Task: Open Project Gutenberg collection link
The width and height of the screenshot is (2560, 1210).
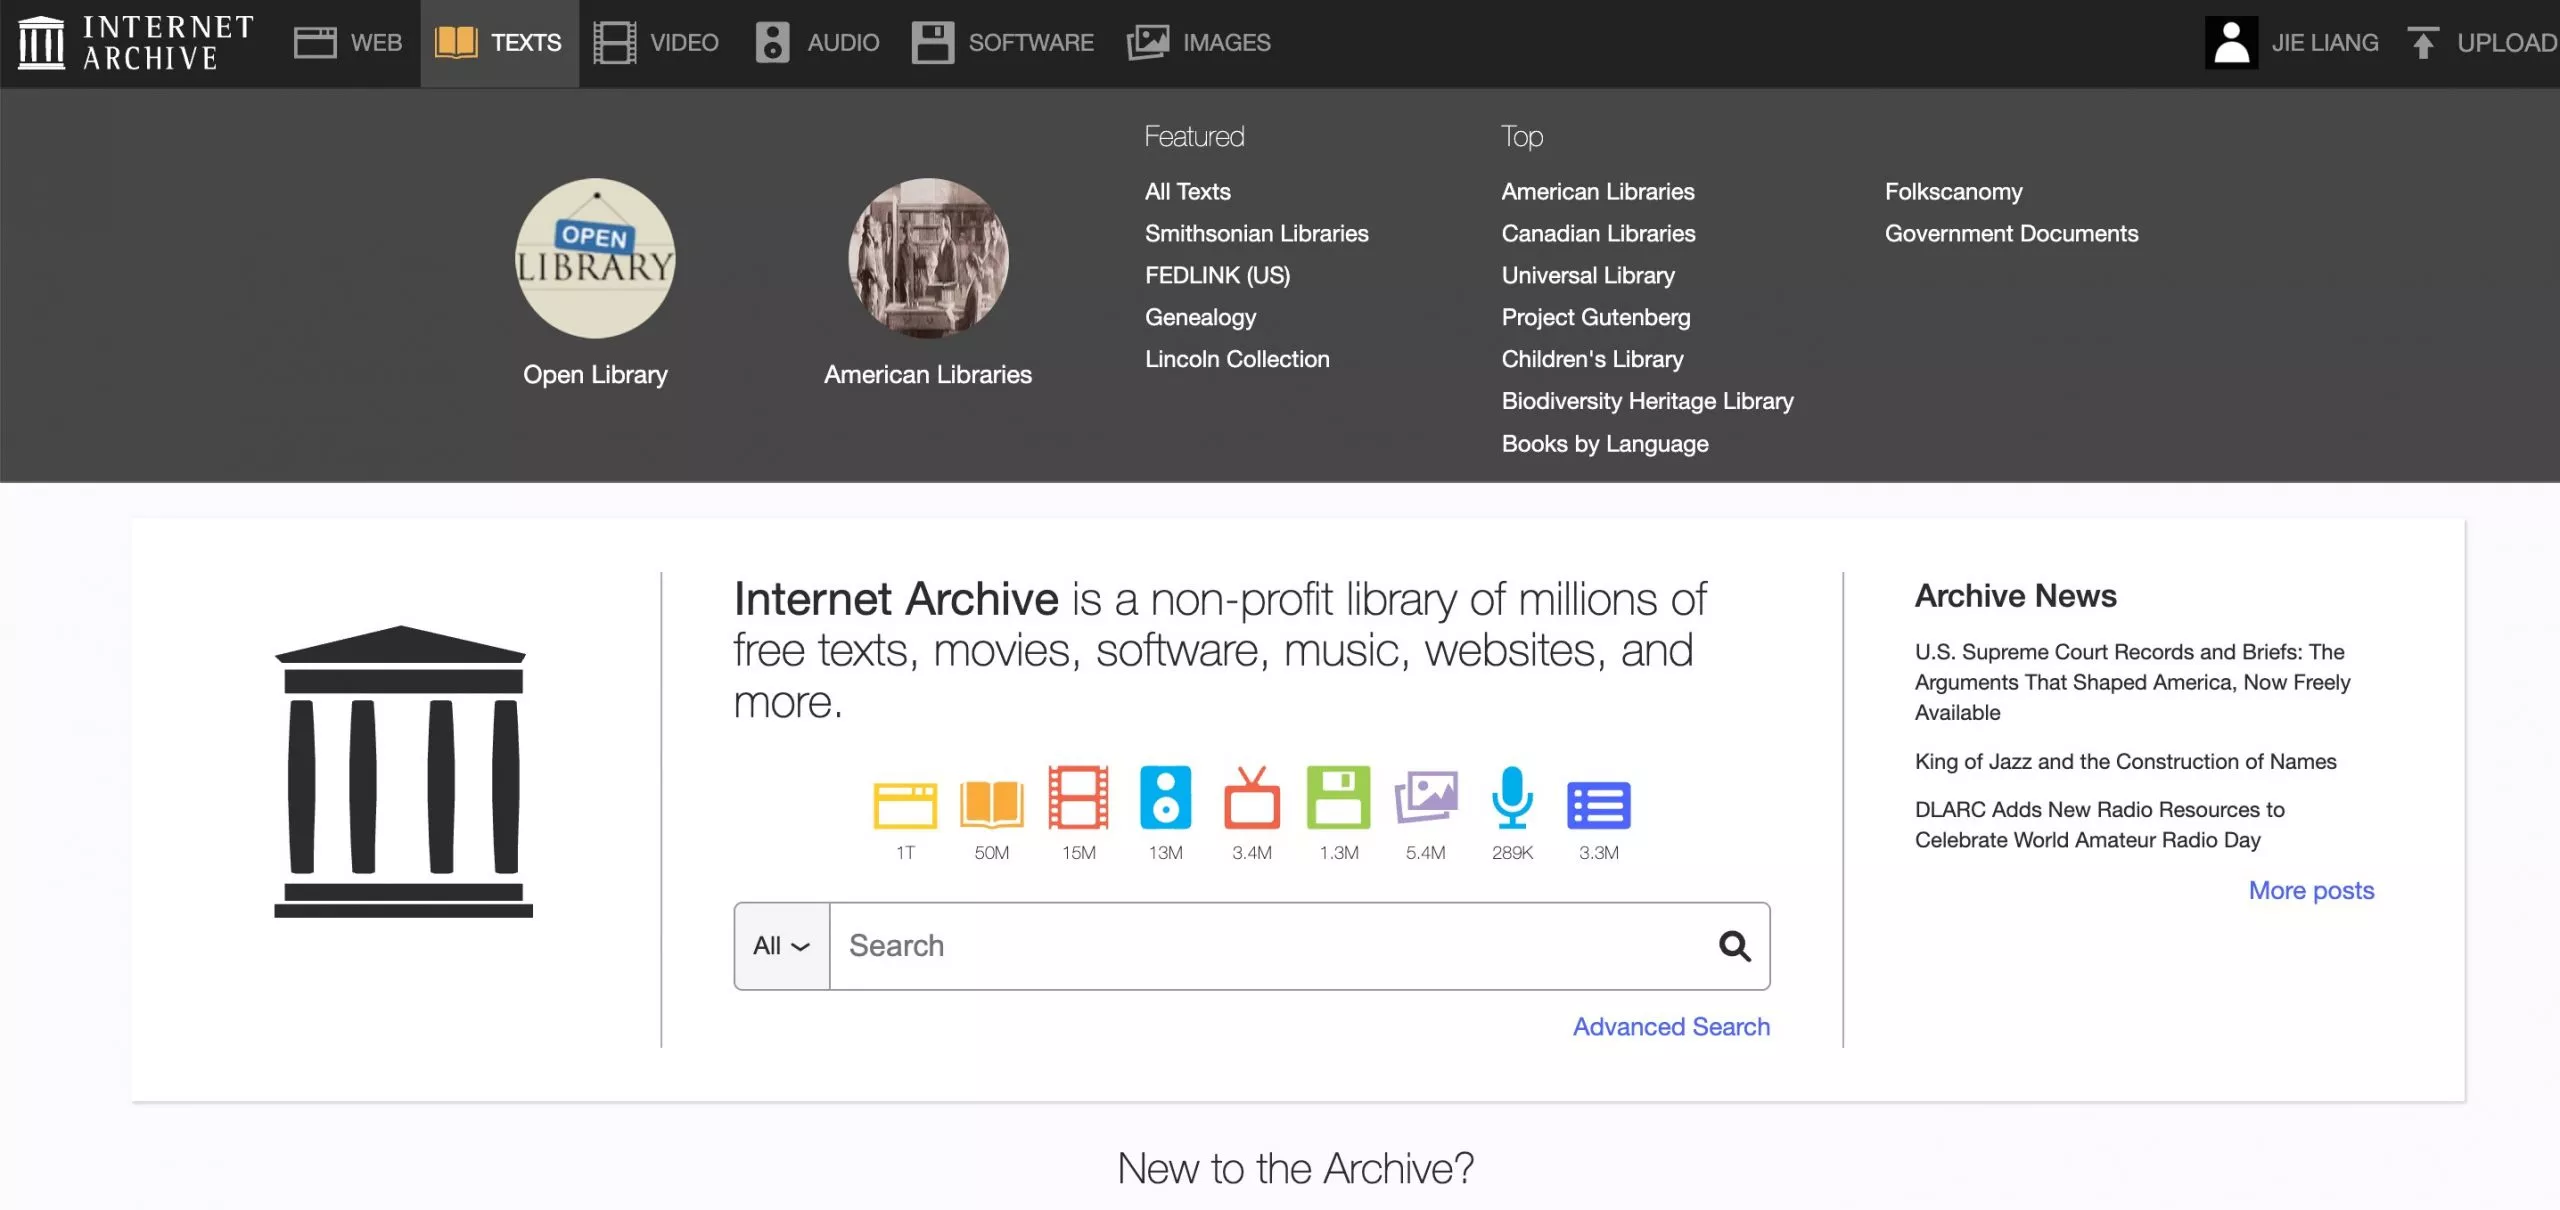Action: pos(1596,317)
